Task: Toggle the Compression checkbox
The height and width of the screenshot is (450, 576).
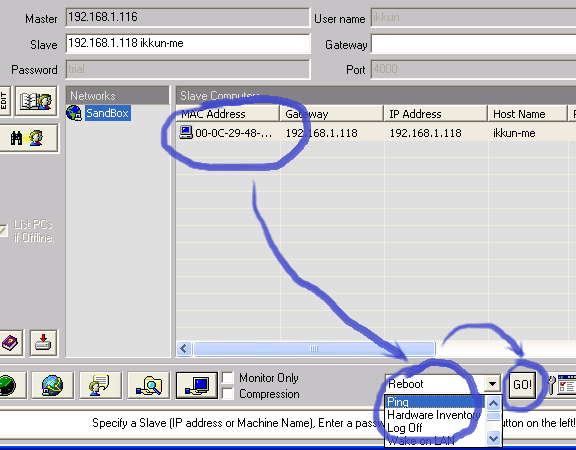Action: (x=228, y=393)
